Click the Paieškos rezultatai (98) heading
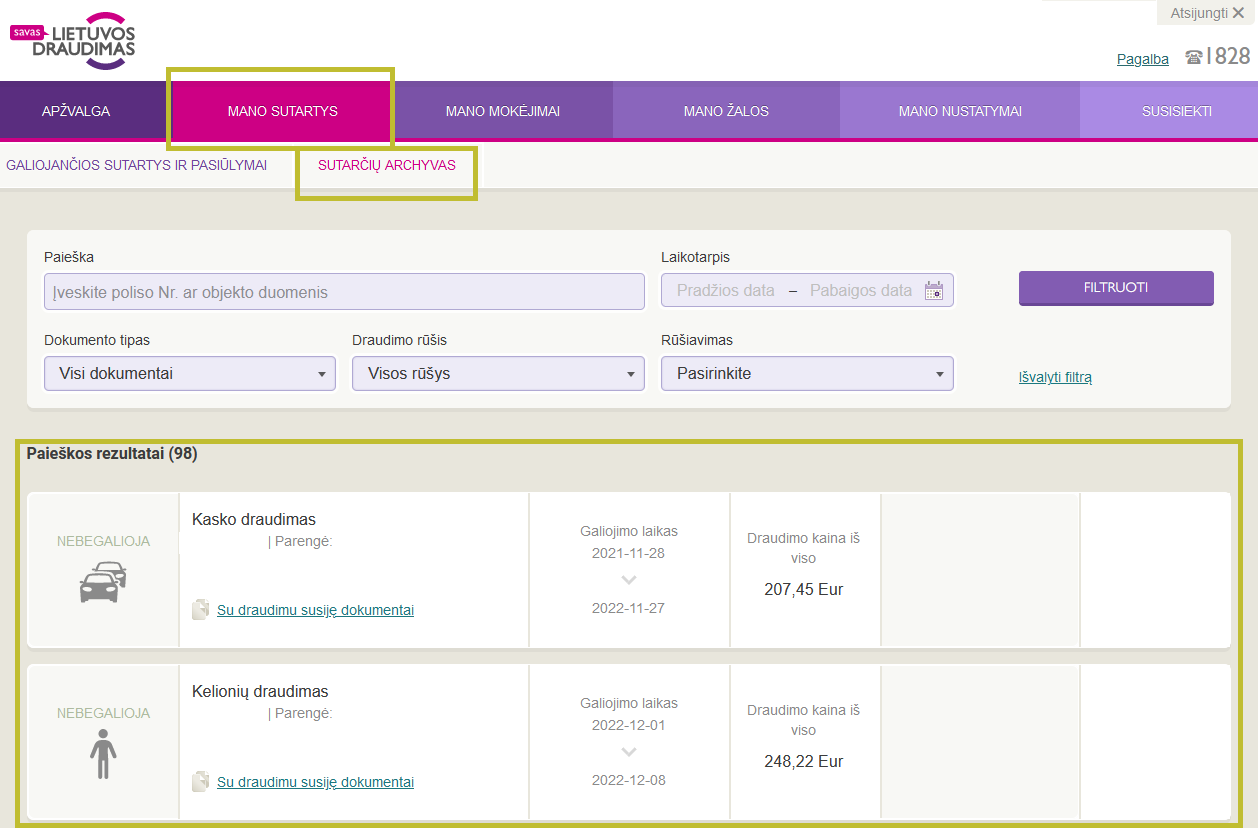Viewport: 1258px width, 828px height. coord(112,454)
